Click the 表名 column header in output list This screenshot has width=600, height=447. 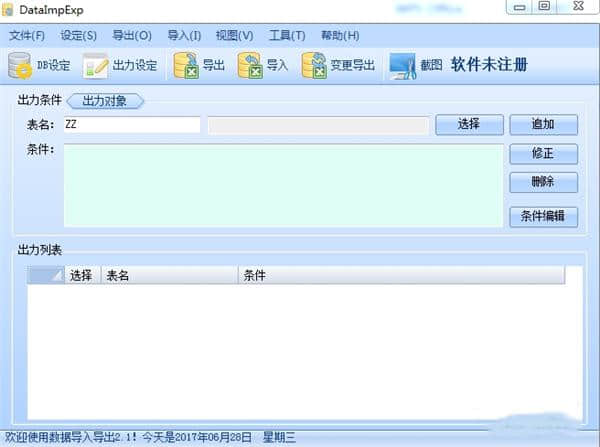(169, 275)
